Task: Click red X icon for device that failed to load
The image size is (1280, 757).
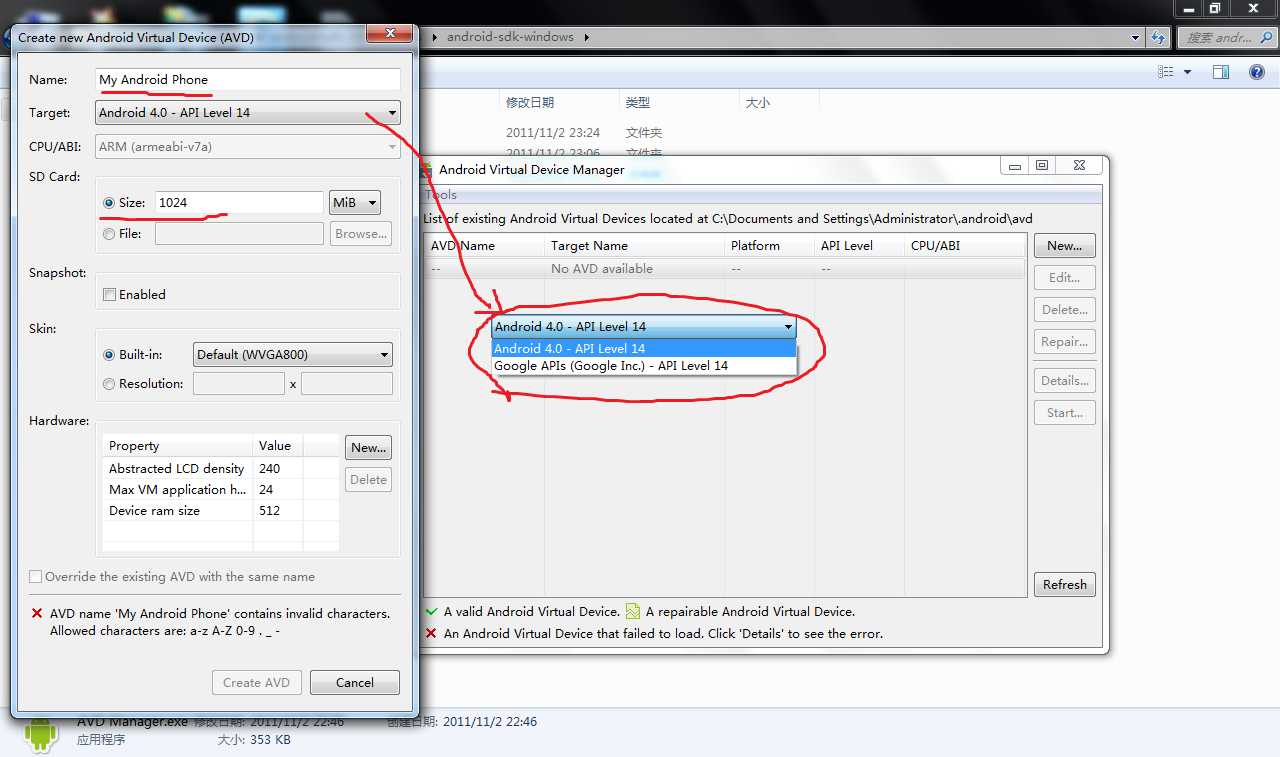Action: coord(431,633)
